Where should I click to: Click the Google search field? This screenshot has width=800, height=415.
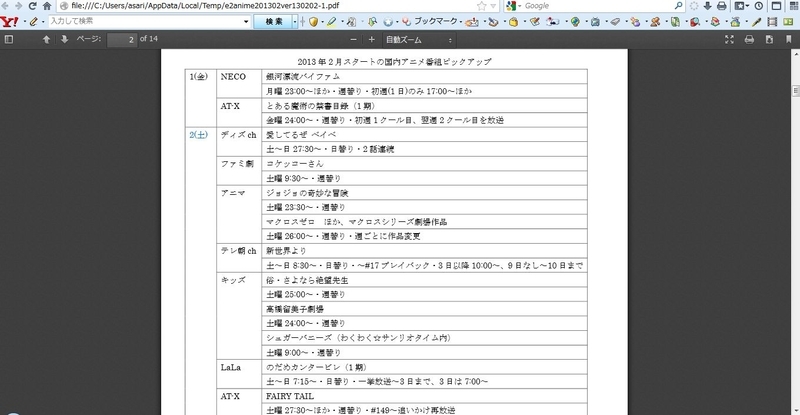pyautogui.click(x=597, y=6)
